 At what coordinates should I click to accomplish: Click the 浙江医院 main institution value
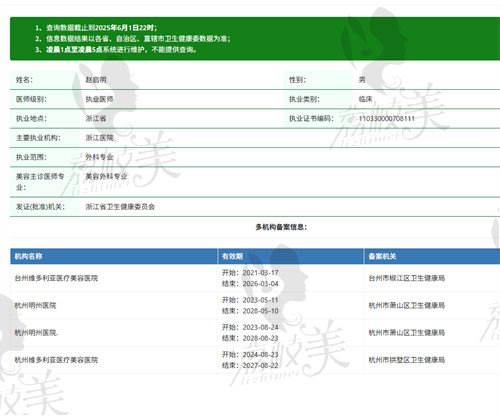pyautogui.click(x=99, y=138)
